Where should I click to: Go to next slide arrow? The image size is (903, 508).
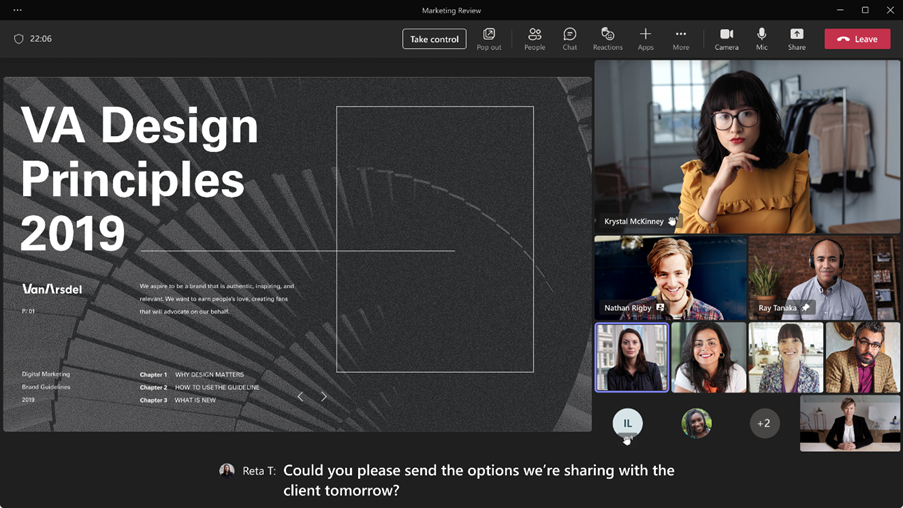(324, 396)
